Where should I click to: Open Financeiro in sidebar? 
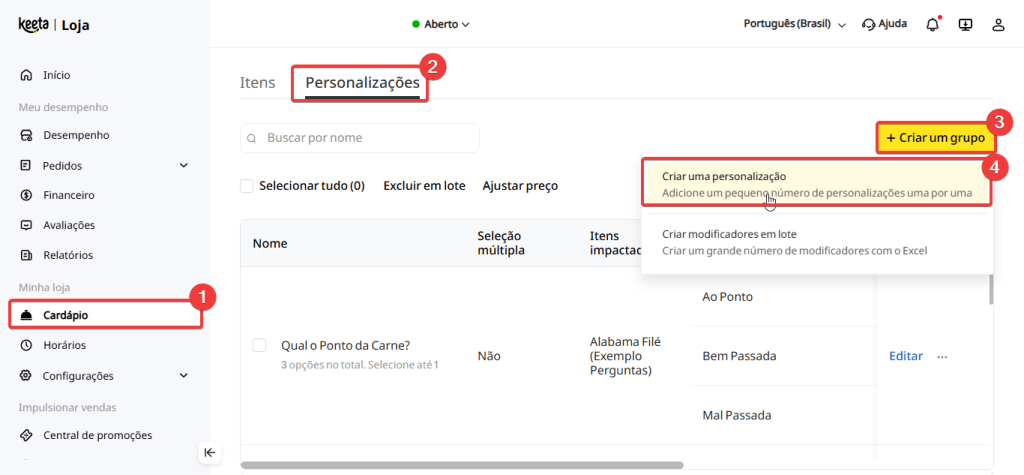click(x=69, y=195)
